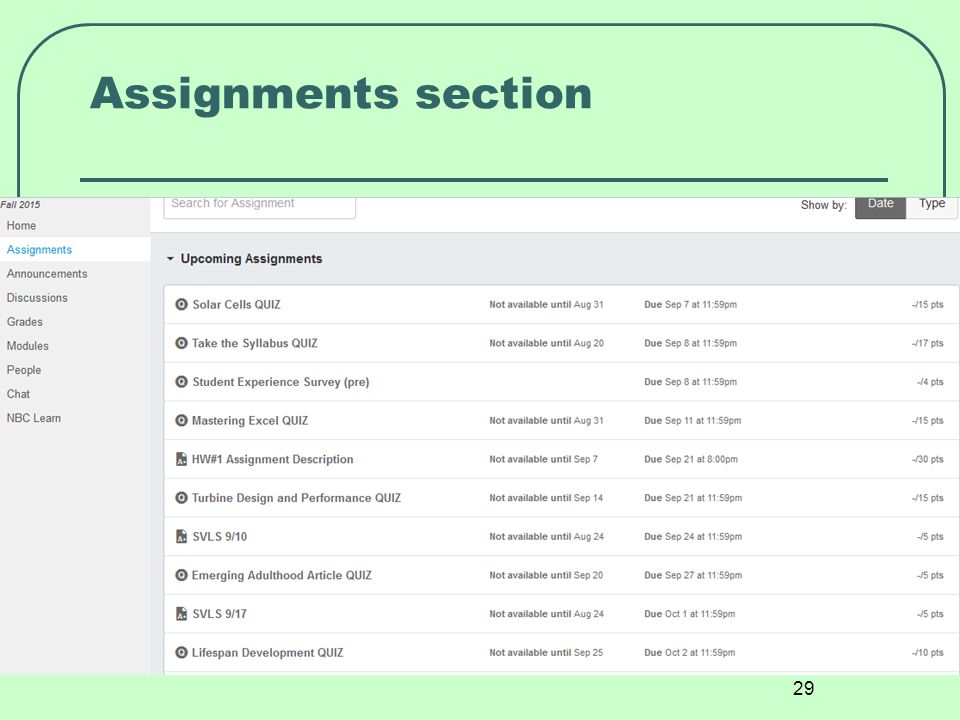Collapse the Upcoming Assignments group arrow
The width and height of the screenshot is (960, 720).
[170, 258]
